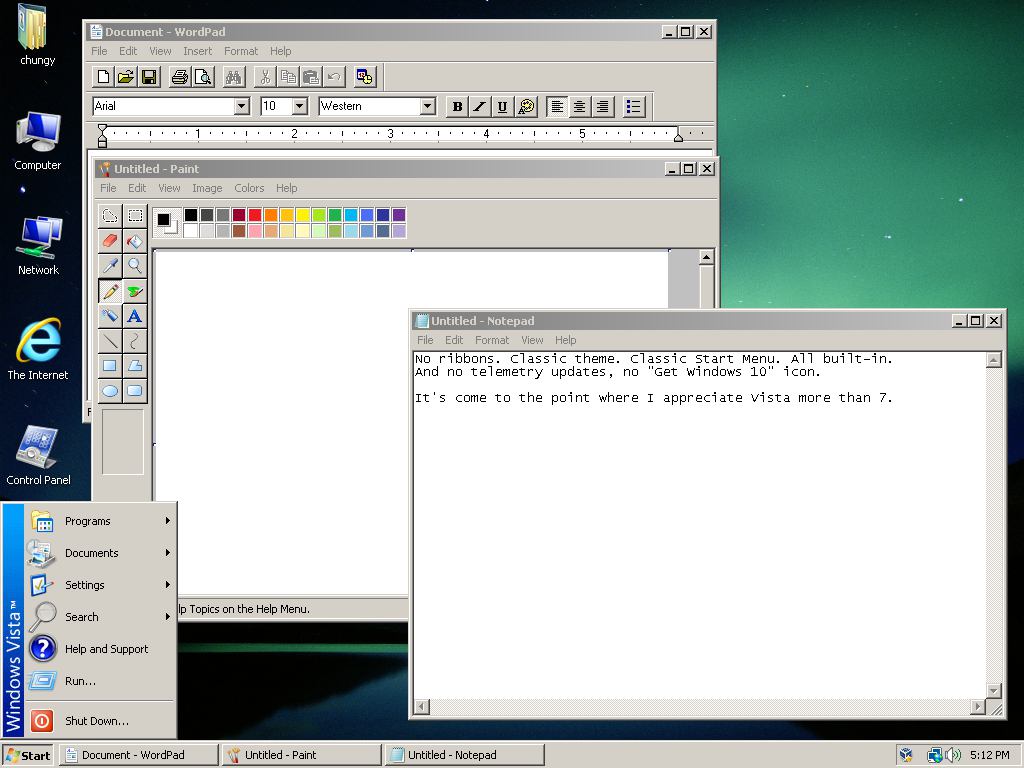
Task: Toggle Align Right in WordPad
Action: click(602, 106)
